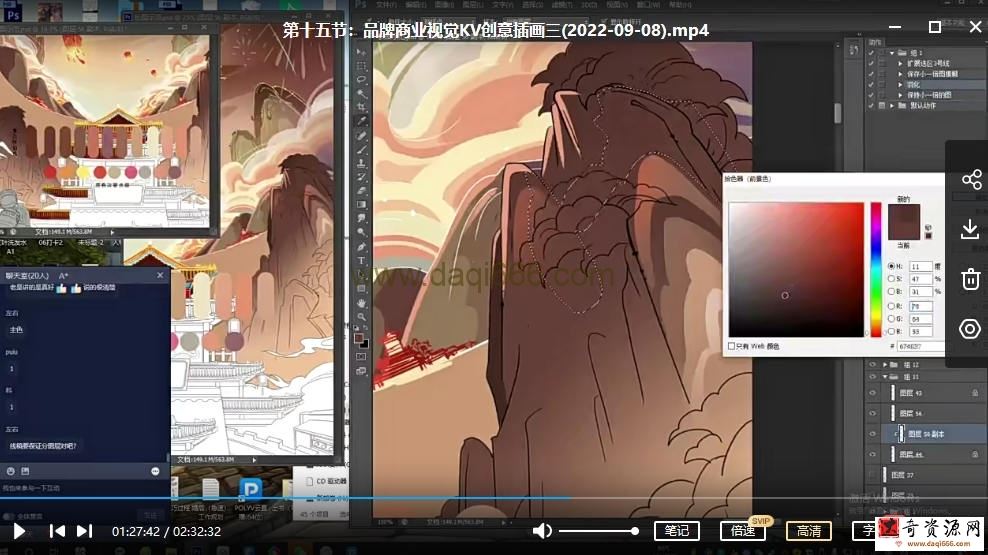
Task: Open the POLYV cloud desktop icon
Action: (x=250, y=491)
